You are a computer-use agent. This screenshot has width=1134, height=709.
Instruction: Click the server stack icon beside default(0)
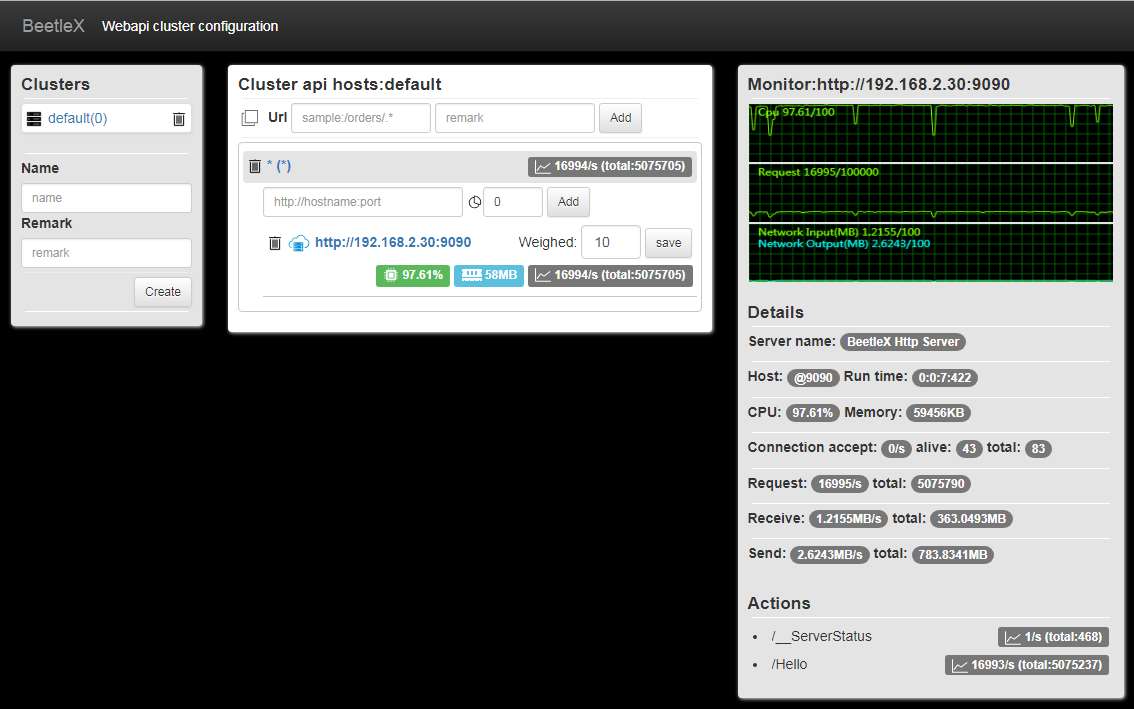pyautogui.click(x=34, y=119)
